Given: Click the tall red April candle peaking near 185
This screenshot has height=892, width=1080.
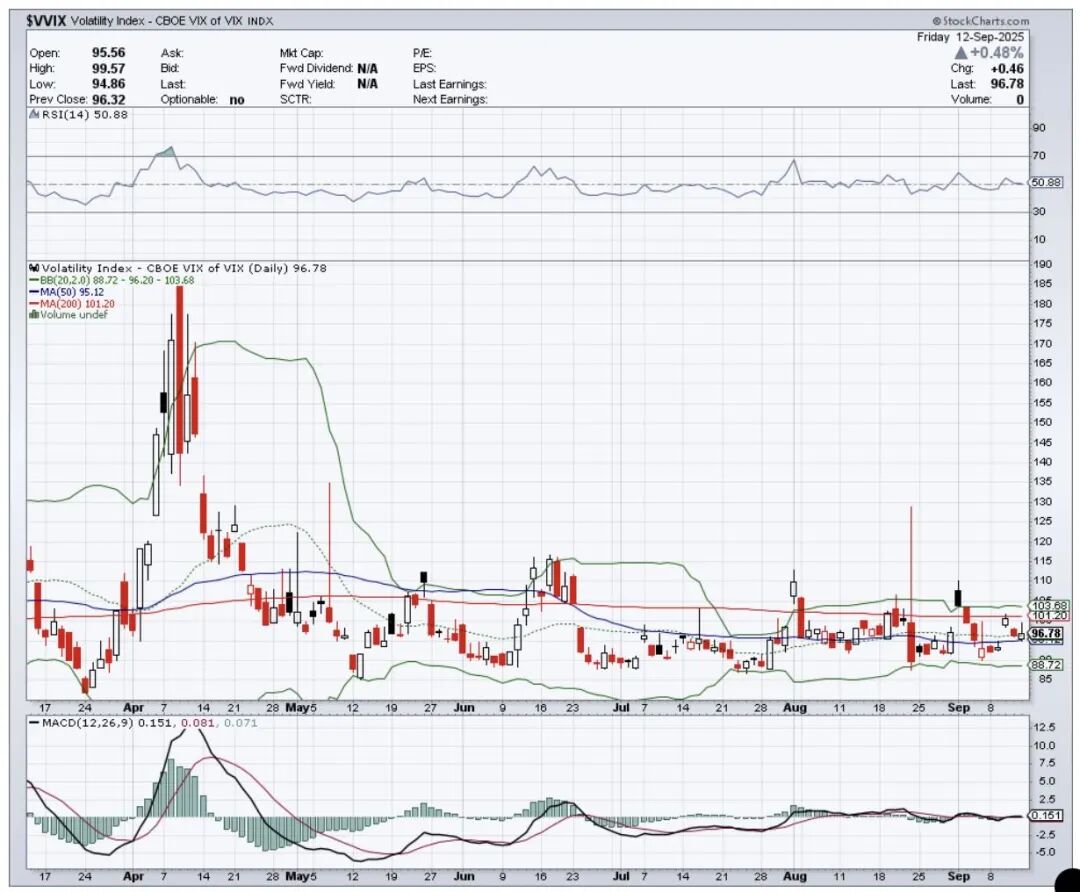Looking at the screenshot, I should (180, 369).
